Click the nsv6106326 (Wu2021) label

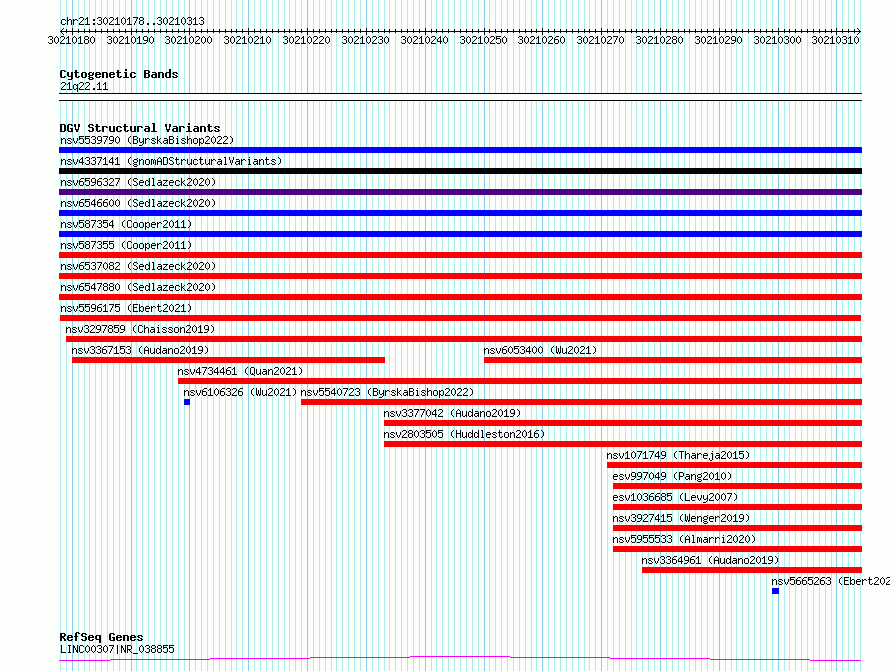240,392
